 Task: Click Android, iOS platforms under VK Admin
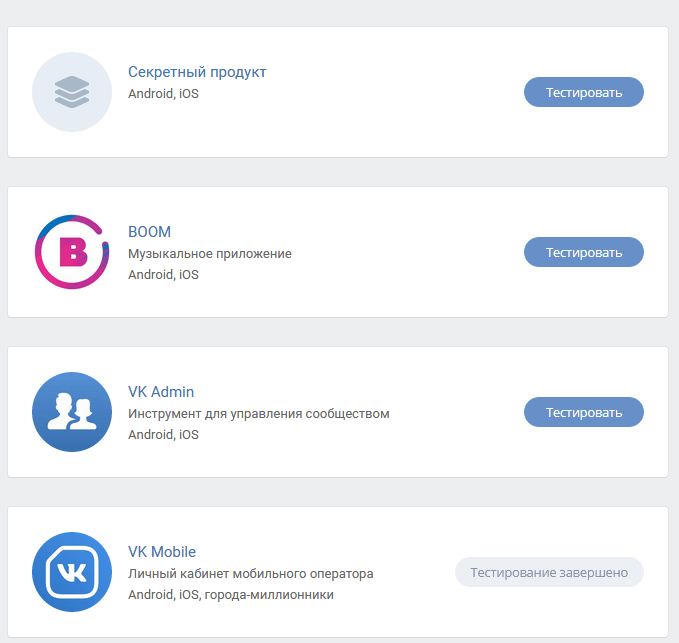163,435
